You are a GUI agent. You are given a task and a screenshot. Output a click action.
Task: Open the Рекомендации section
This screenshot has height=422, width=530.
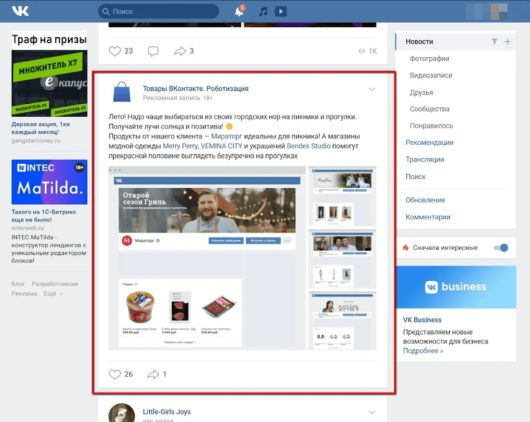[x=429, y=142]
